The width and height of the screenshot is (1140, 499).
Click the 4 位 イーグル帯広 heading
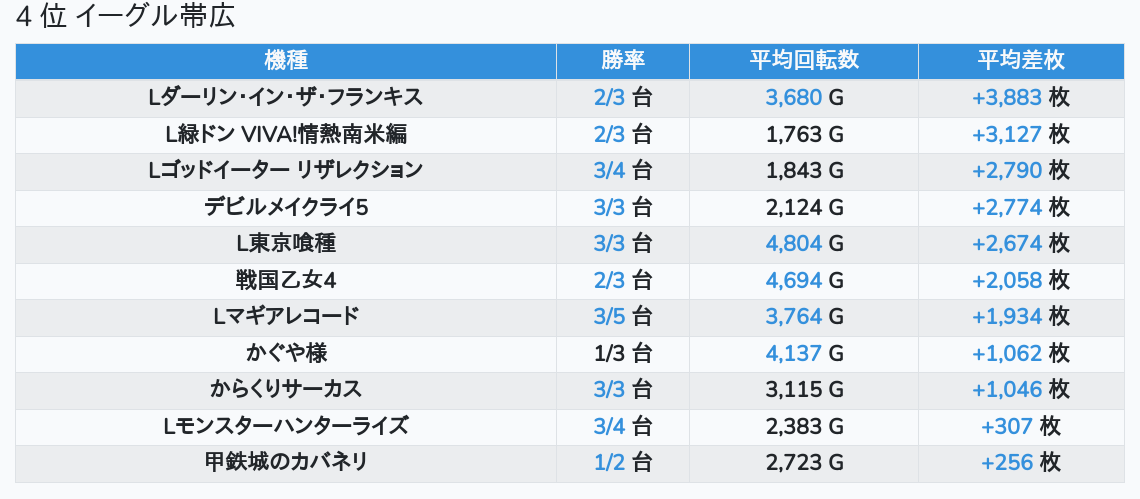[x=125, y=17]
